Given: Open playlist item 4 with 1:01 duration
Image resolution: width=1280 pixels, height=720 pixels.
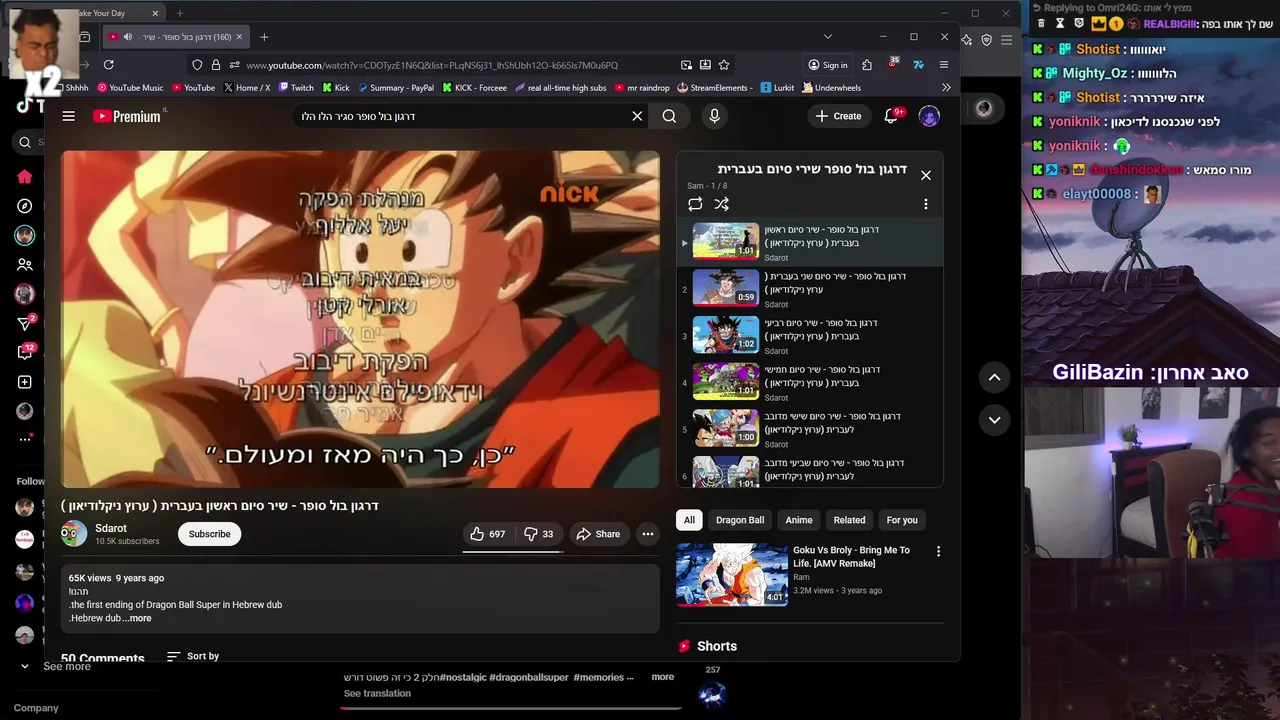Looking at the screenshot, I should (810, 381).
